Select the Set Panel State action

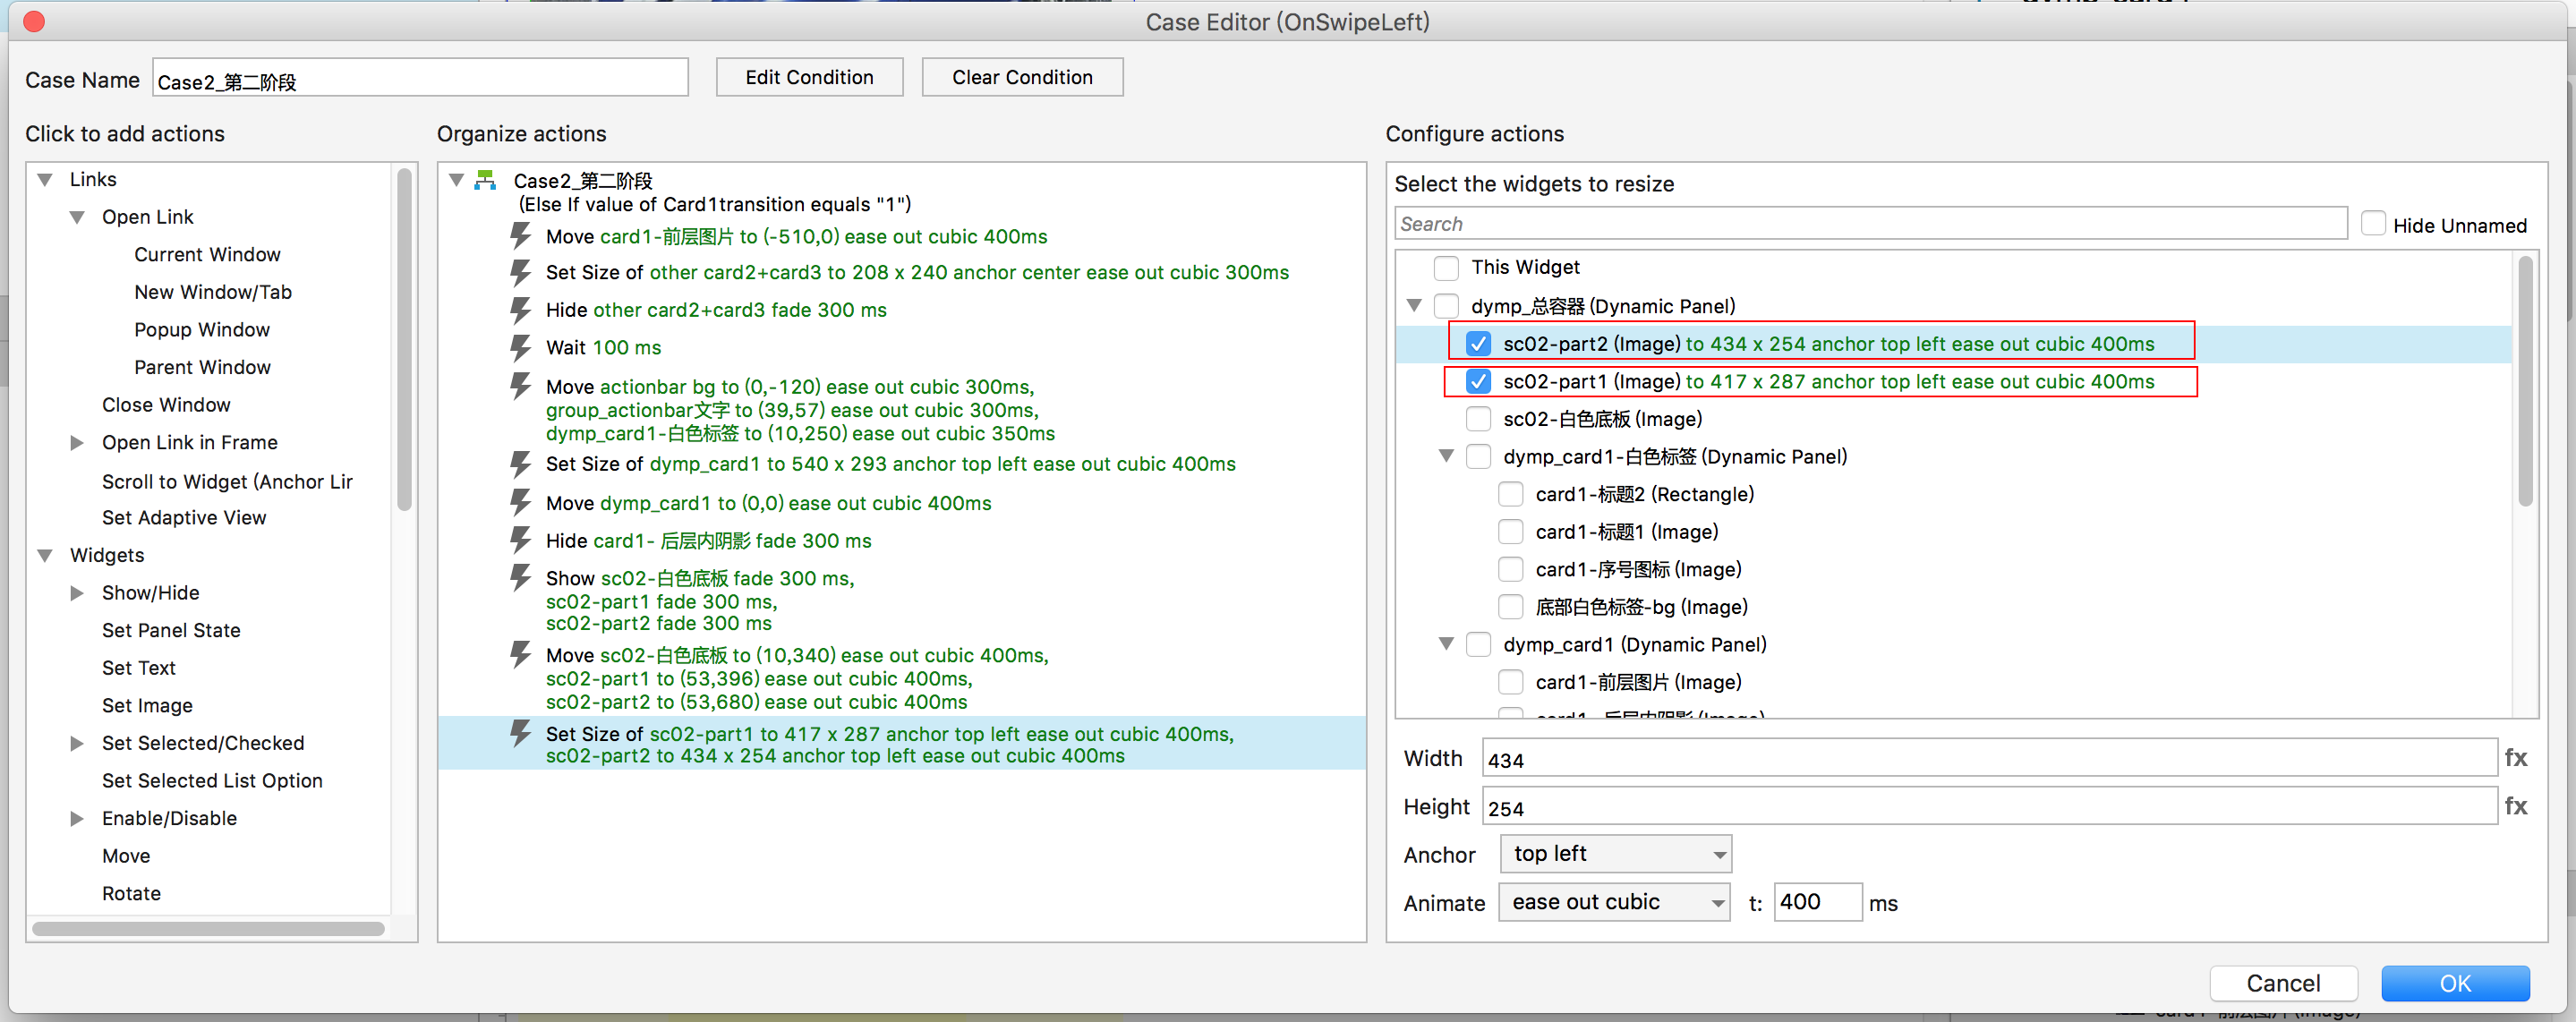(171, 631)
